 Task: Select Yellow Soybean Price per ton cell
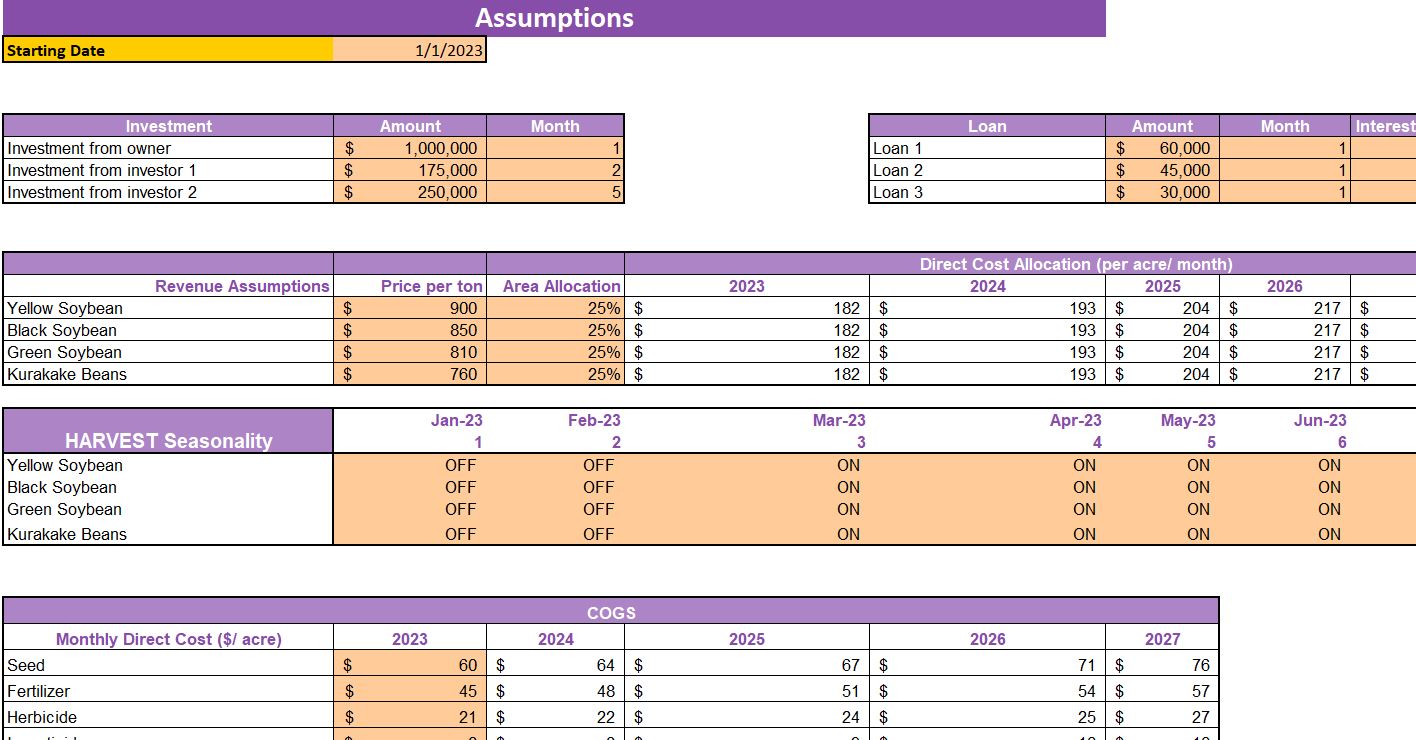point(410,308)
